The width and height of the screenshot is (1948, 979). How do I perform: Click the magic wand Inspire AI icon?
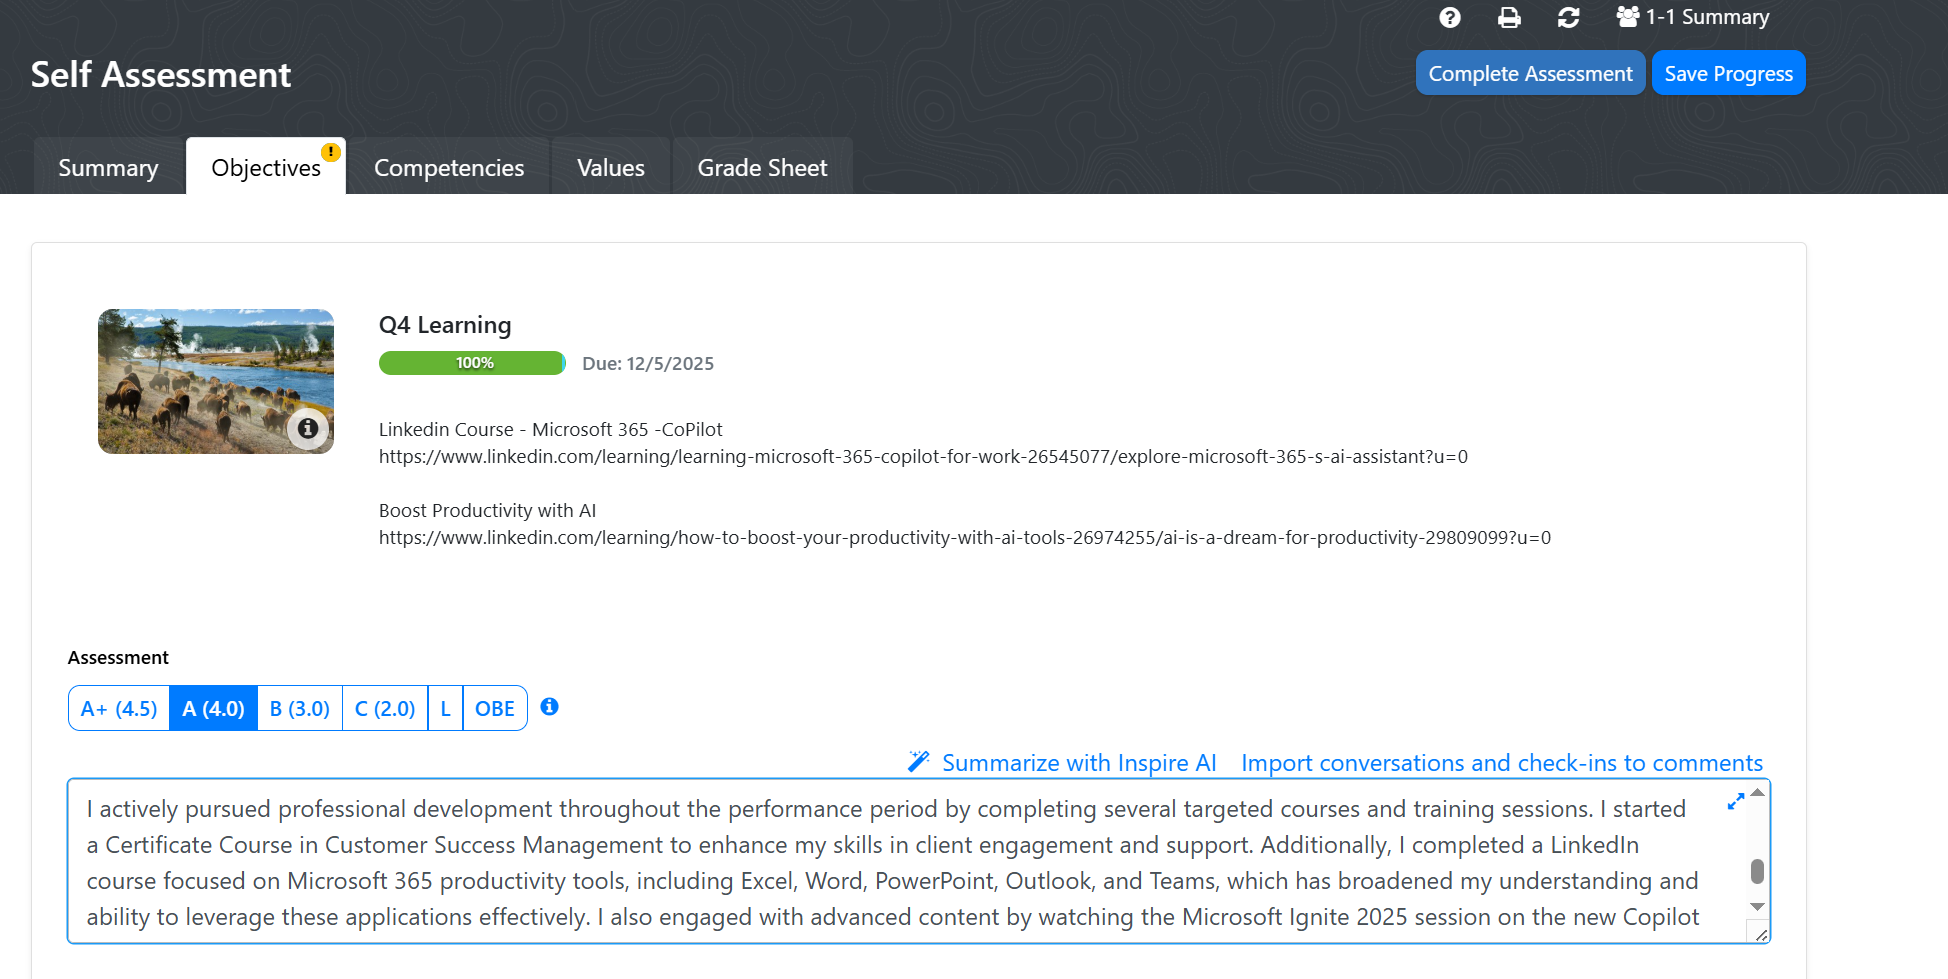coord(918,762)
